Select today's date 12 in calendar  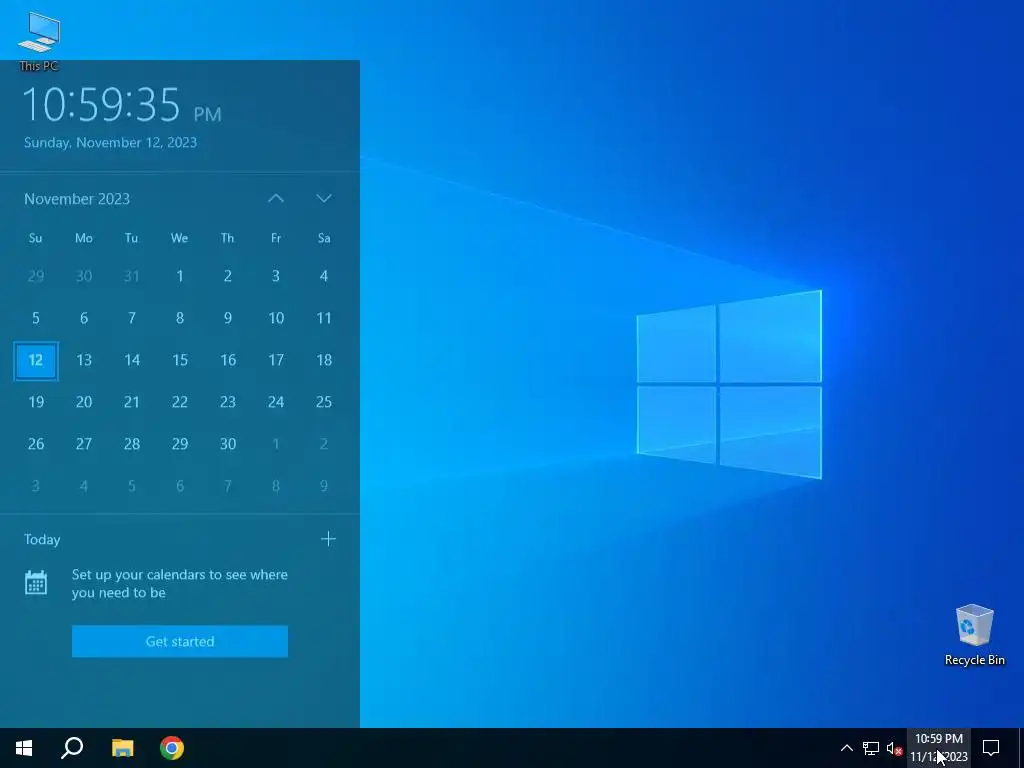[x=36, y=360]
